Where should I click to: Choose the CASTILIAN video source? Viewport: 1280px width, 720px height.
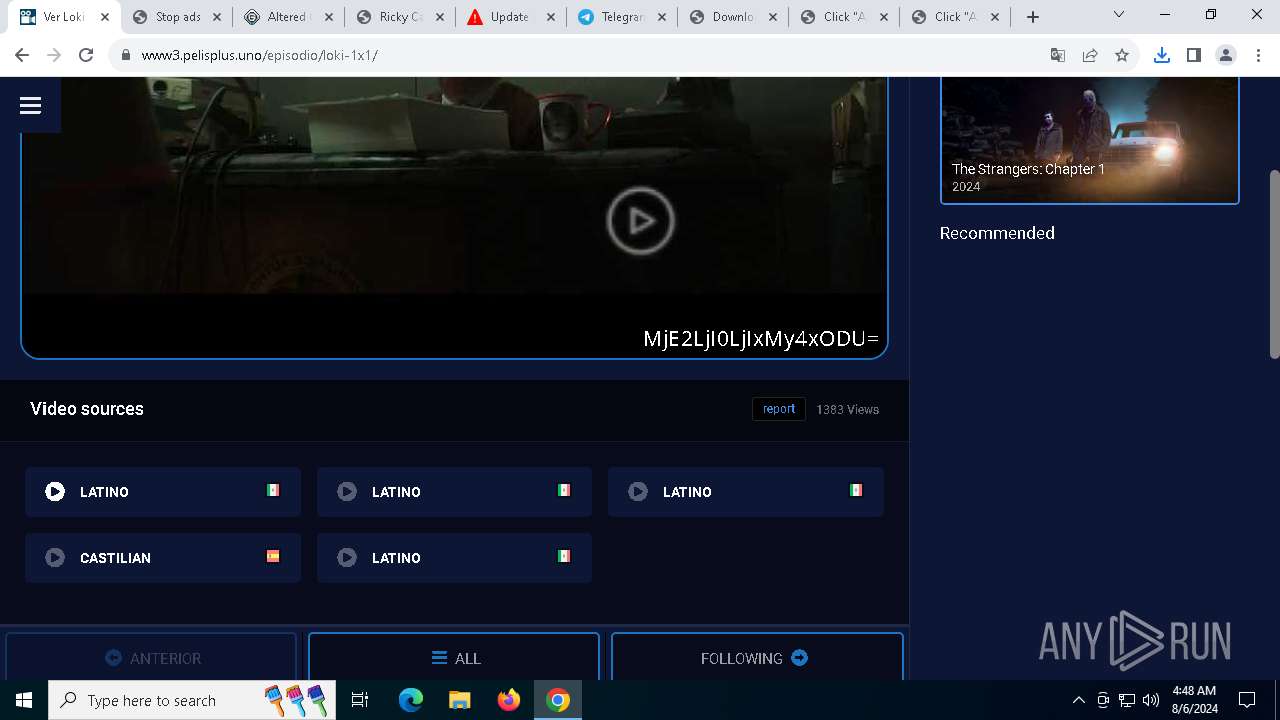[x=163, y=558]
